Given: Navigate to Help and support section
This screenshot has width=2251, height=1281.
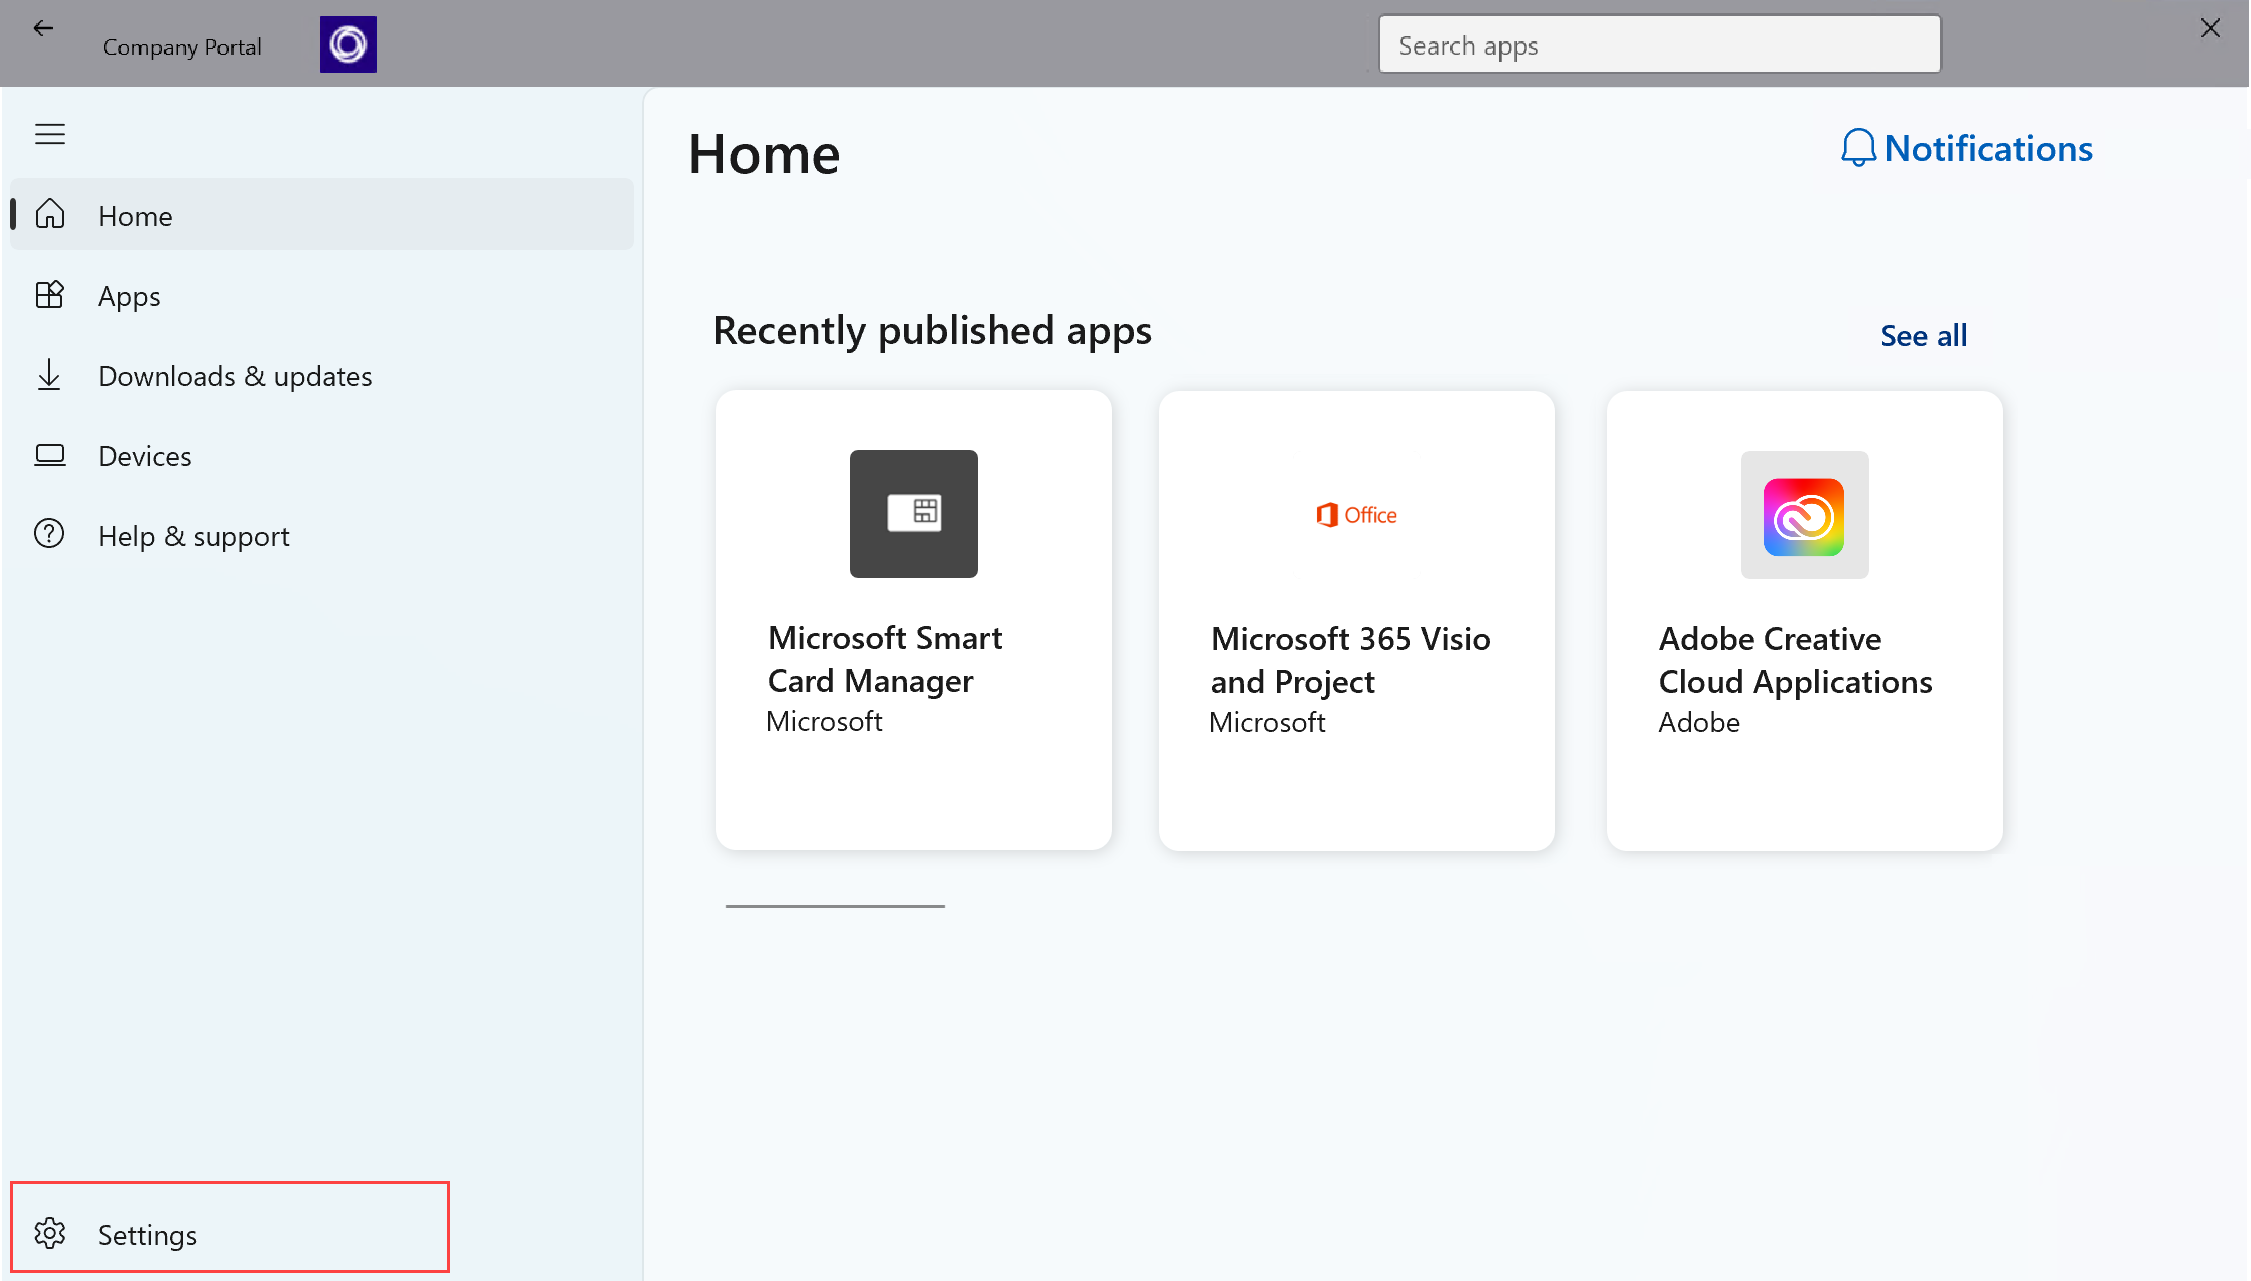Looking at the screenshot, I should coord(193,535).
